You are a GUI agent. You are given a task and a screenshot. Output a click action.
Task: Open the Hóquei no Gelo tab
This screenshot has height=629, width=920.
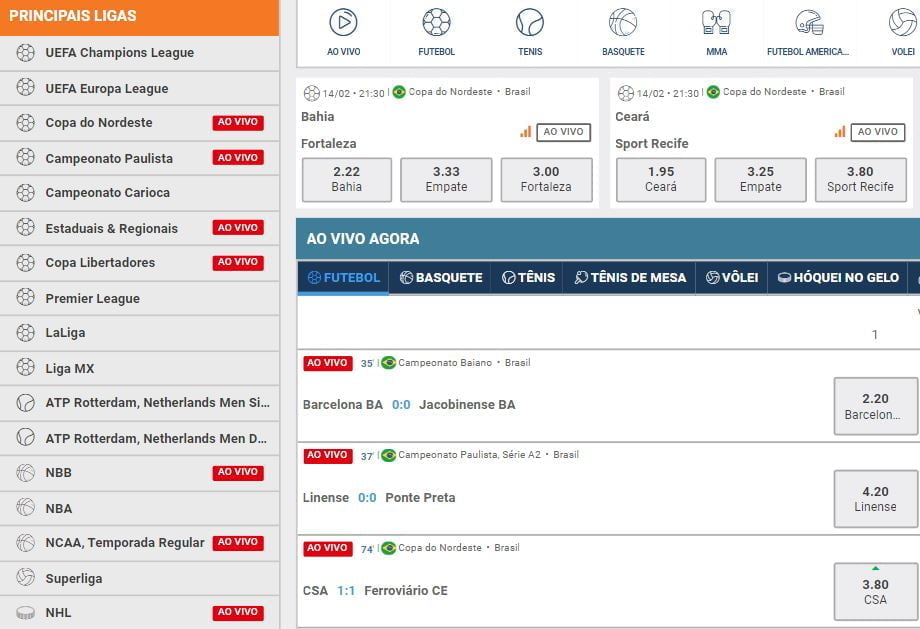coord(838,277)
